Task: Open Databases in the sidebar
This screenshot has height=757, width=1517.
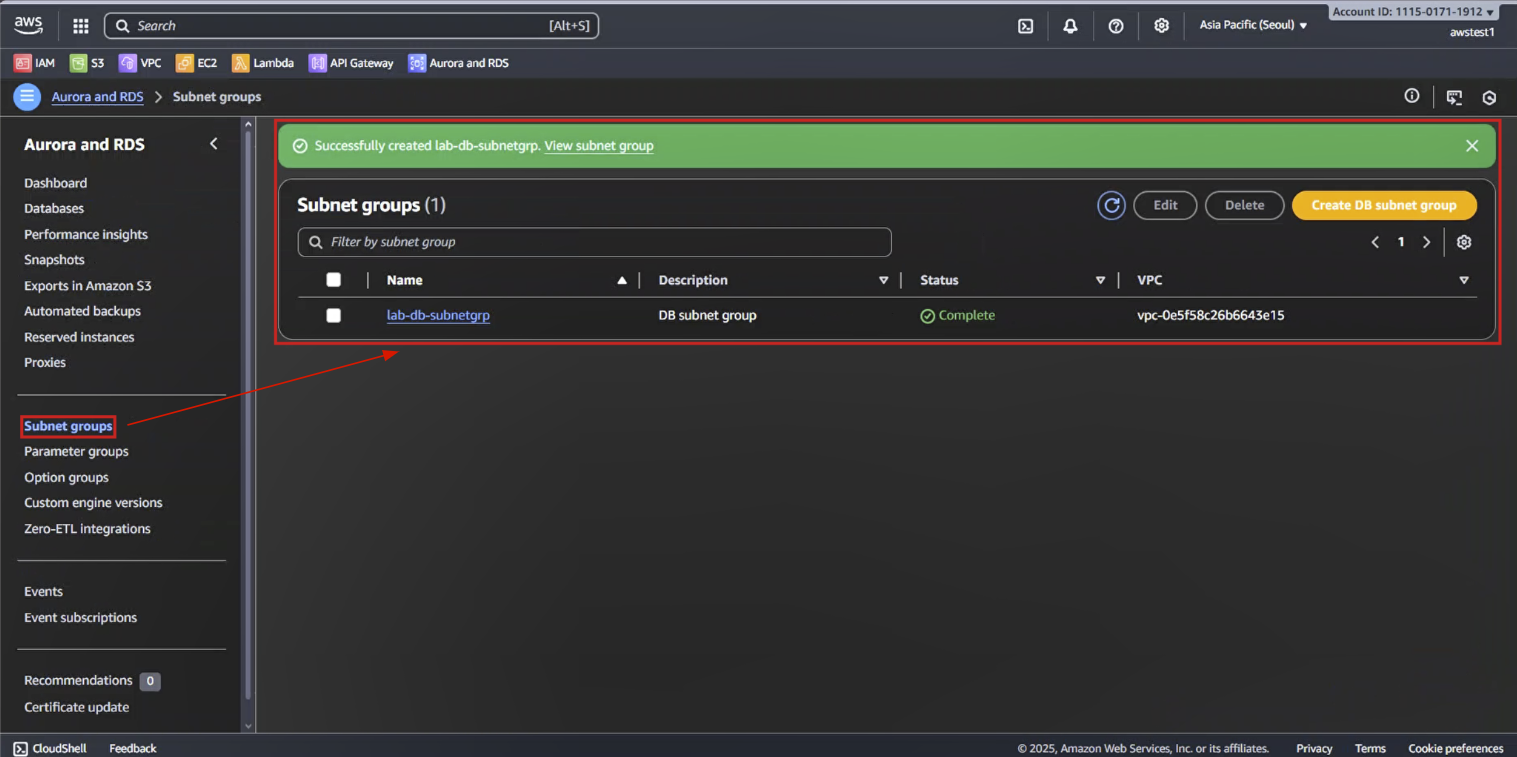Action: (x=54, y=208)
